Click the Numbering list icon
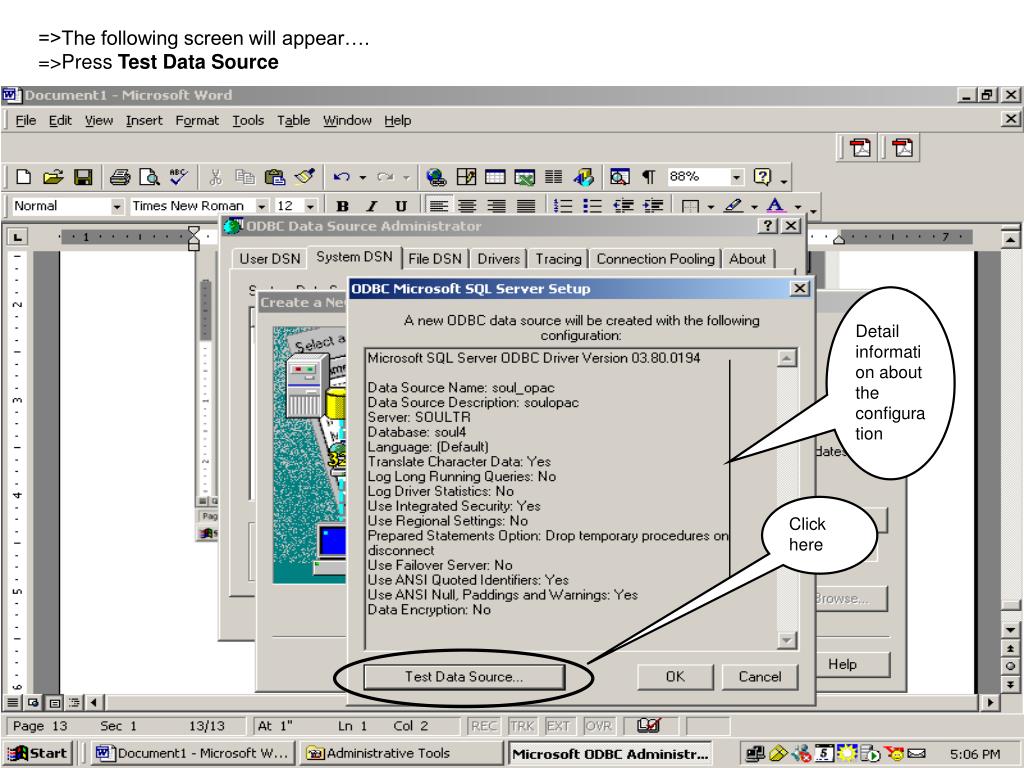This screenshot has width=1024, height=768. [x=562, y=206]
